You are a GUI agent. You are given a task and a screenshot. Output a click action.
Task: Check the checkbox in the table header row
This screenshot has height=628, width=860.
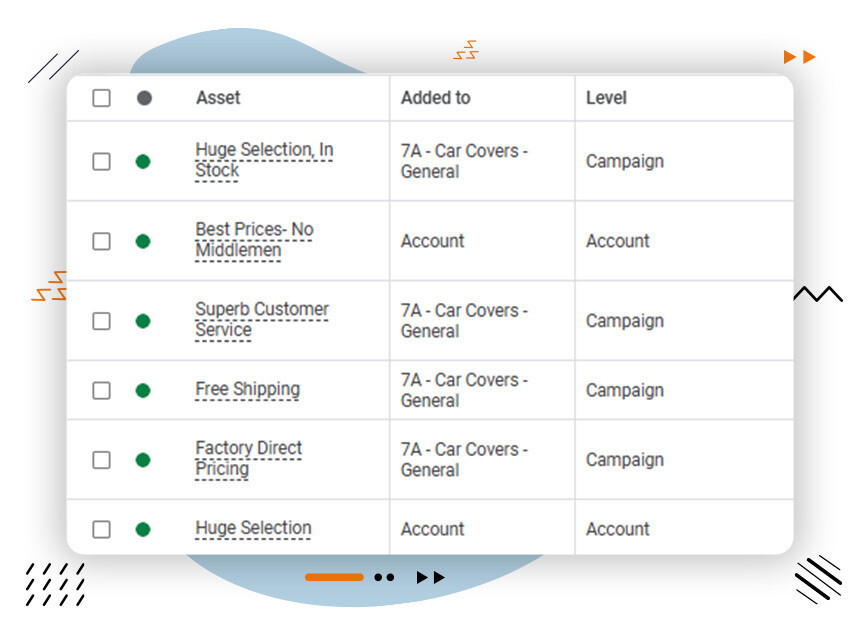coord(101,98)
